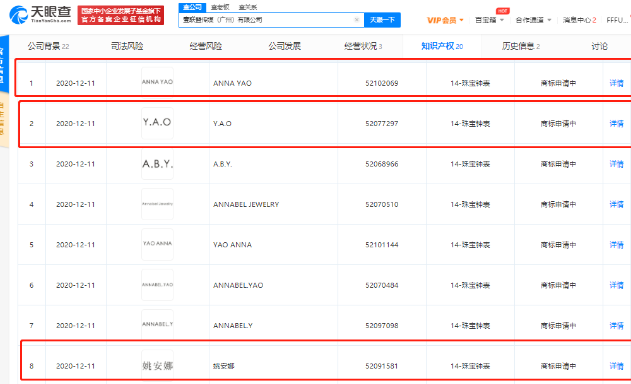
Task: Switch to the 经营状况 tab
Action: pos(363,46)
